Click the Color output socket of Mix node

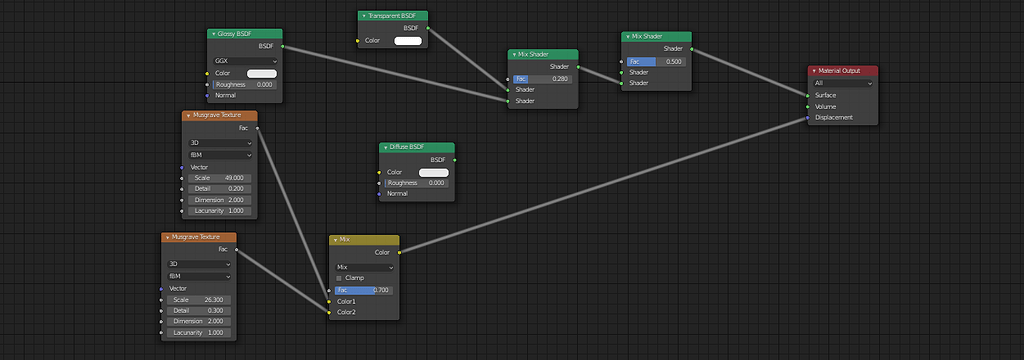click(399, 252)
